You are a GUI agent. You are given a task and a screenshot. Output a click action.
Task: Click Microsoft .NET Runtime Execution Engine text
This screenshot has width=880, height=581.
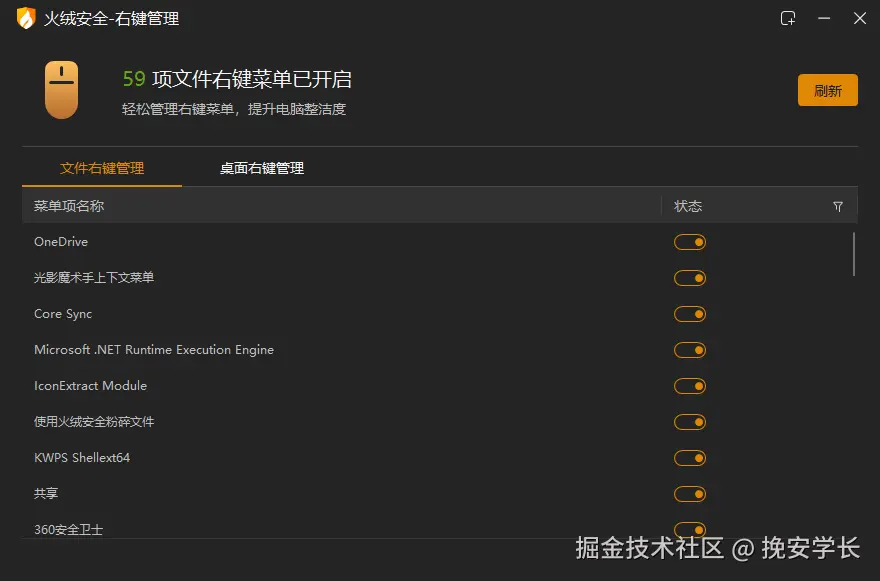(x=154, y=350)
